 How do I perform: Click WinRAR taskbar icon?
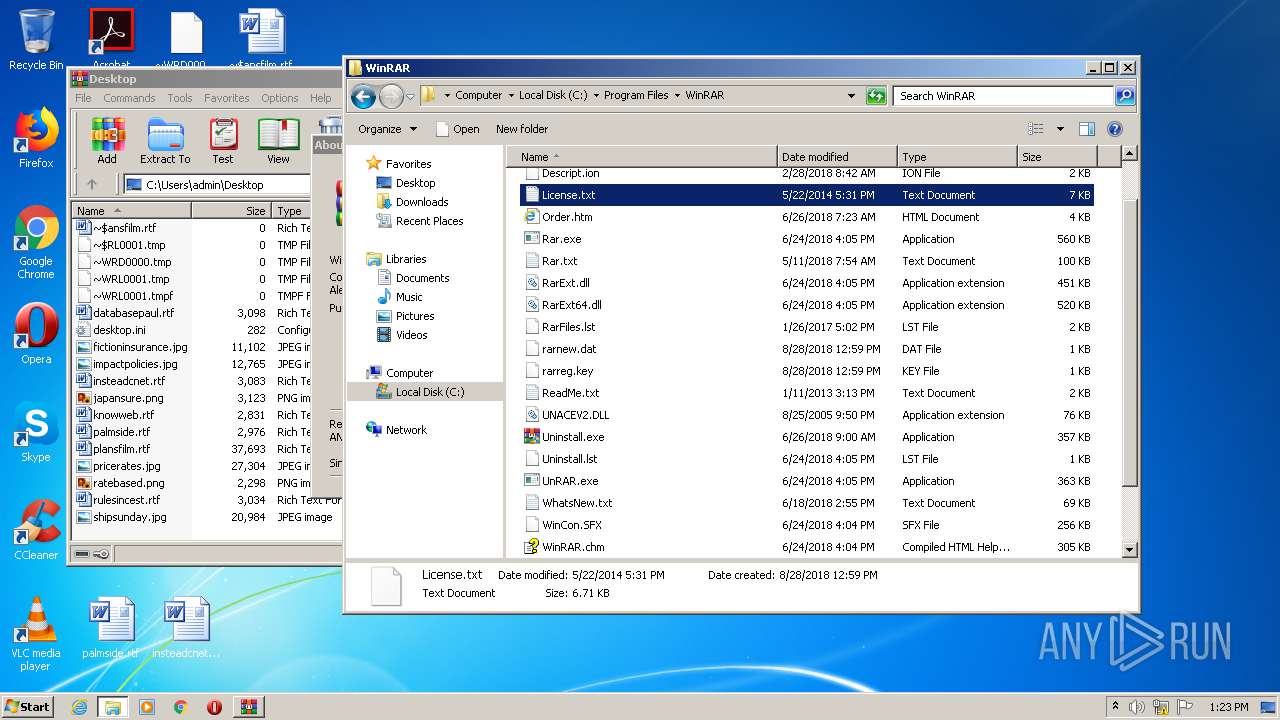[249, 707]
